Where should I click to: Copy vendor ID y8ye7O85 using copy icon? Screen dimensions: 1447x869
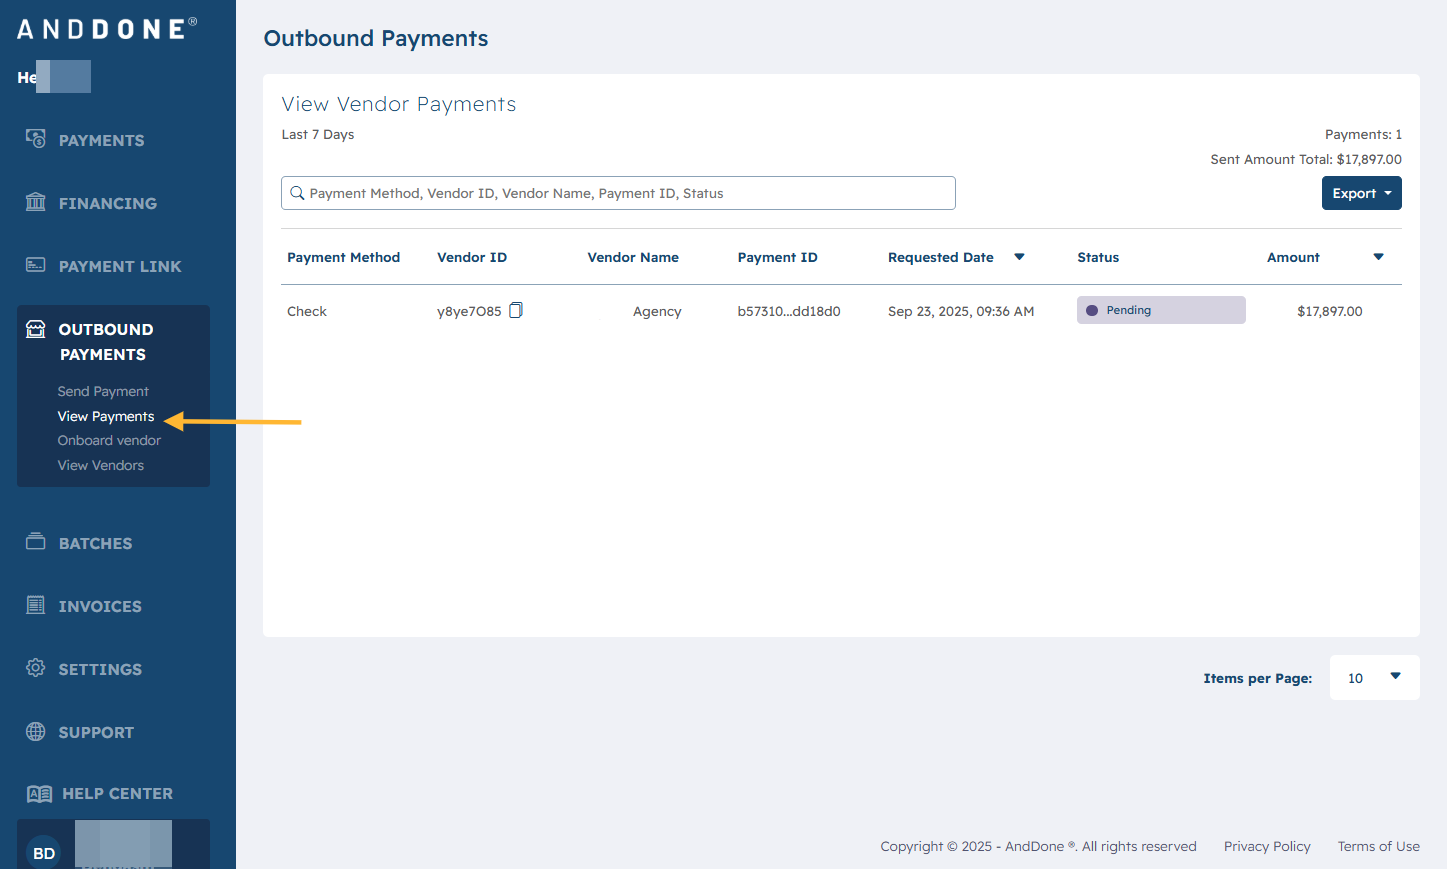pos(516,310)
